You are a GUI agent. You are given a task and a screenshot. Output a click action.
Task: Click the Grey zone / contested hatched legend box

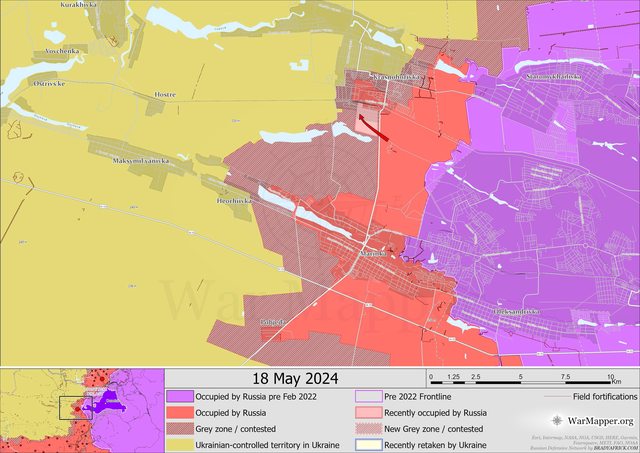point(180,428)
